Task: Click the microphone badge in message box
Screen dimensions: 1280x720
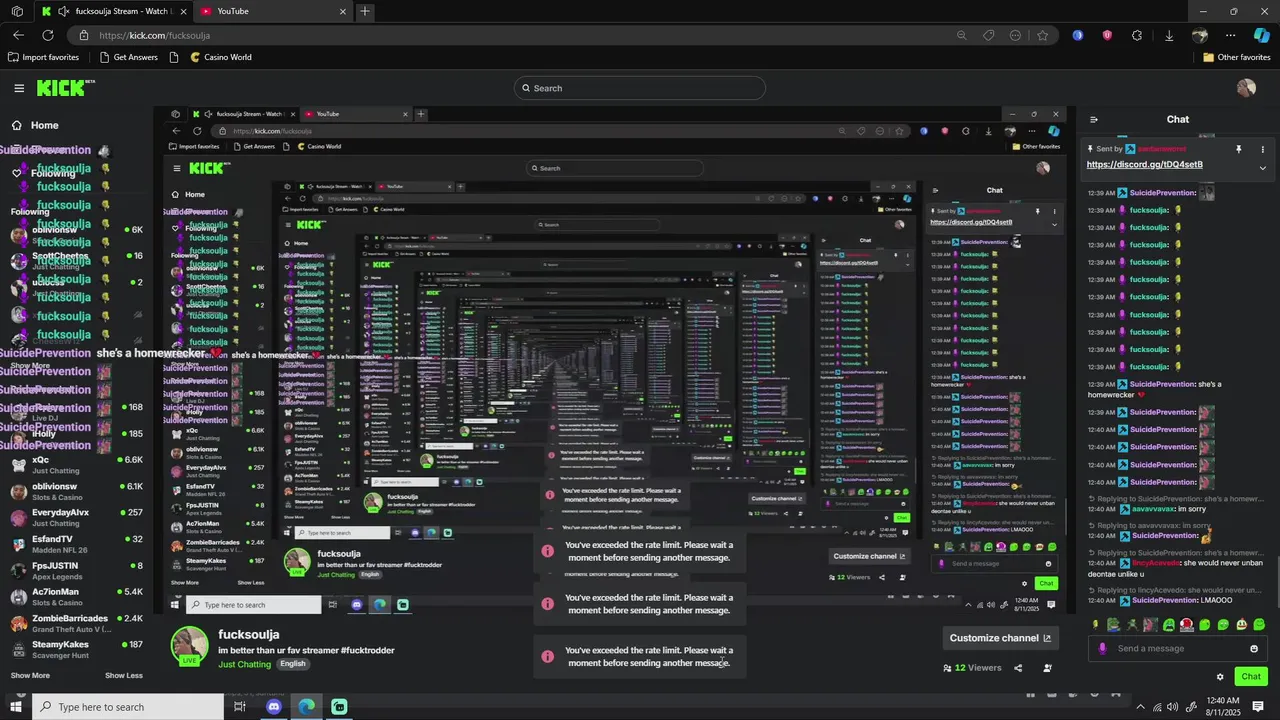Action: click(1102, 648)
